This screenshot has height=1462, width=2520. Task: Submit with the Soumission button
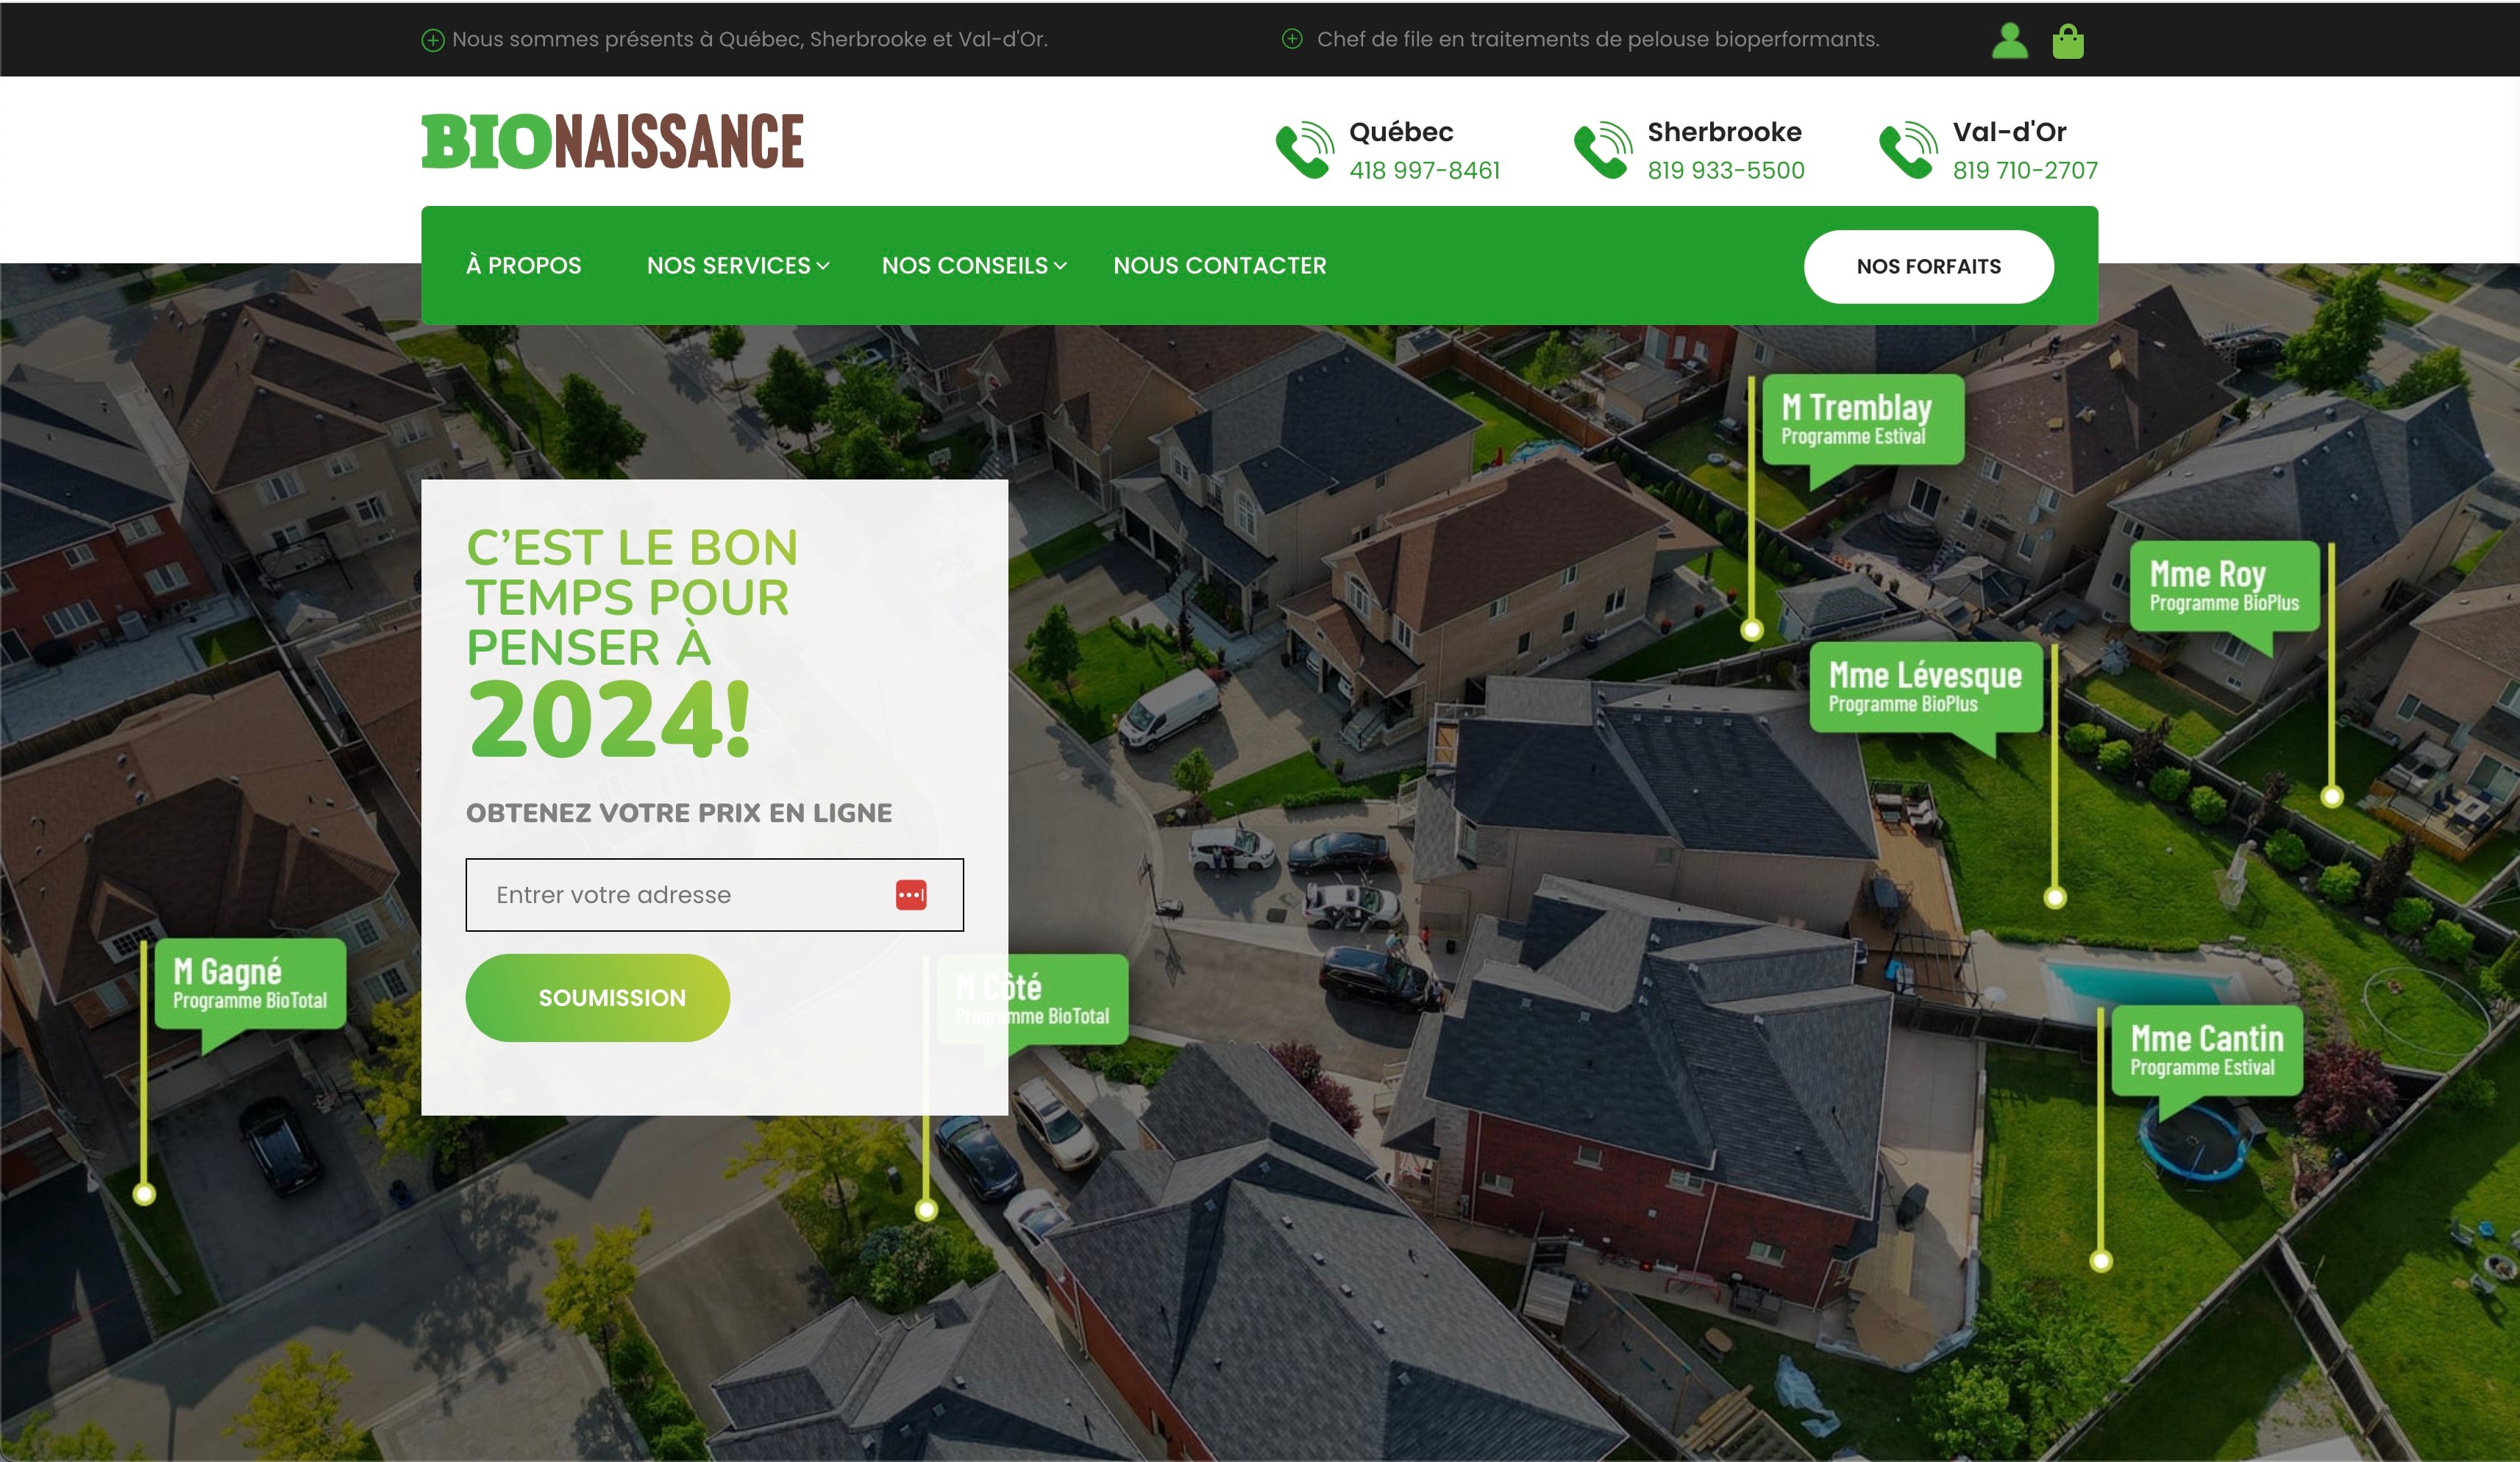[x=597, y=997]
